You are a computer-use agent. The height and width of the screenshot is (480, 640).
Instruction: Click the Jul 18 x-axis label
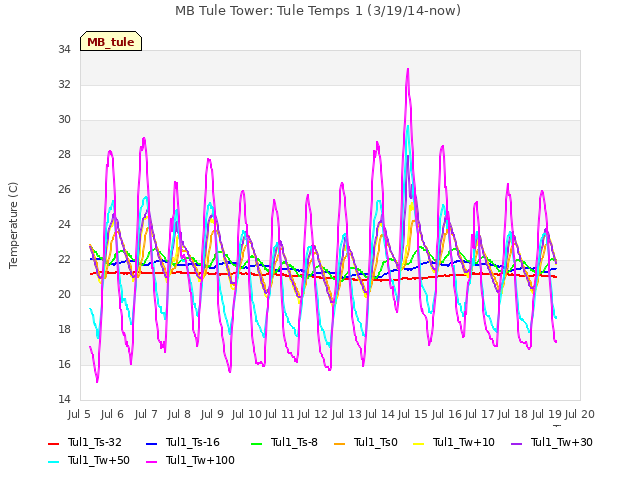pyautogui.click(x=513, y=414)
